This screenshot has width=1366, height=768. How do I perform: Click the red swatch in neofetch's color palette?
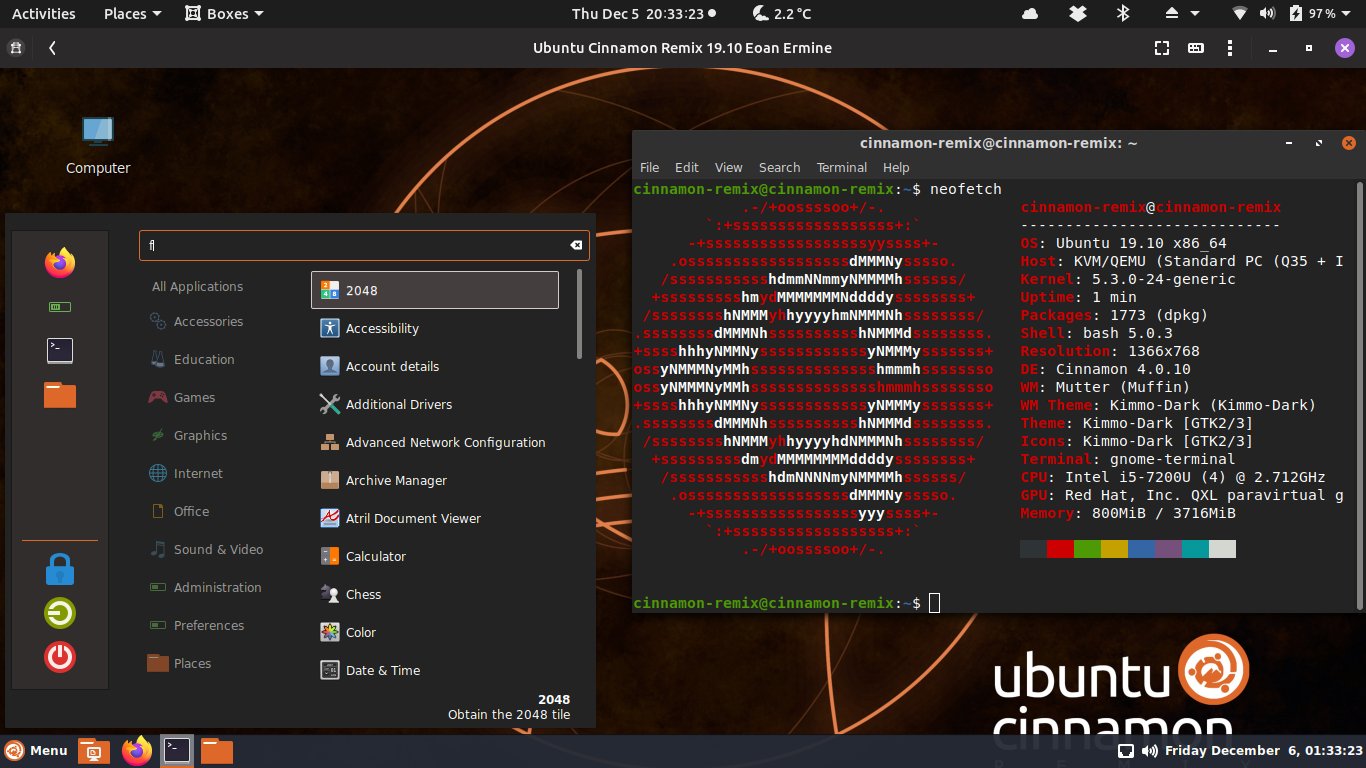click(1060, 548)
